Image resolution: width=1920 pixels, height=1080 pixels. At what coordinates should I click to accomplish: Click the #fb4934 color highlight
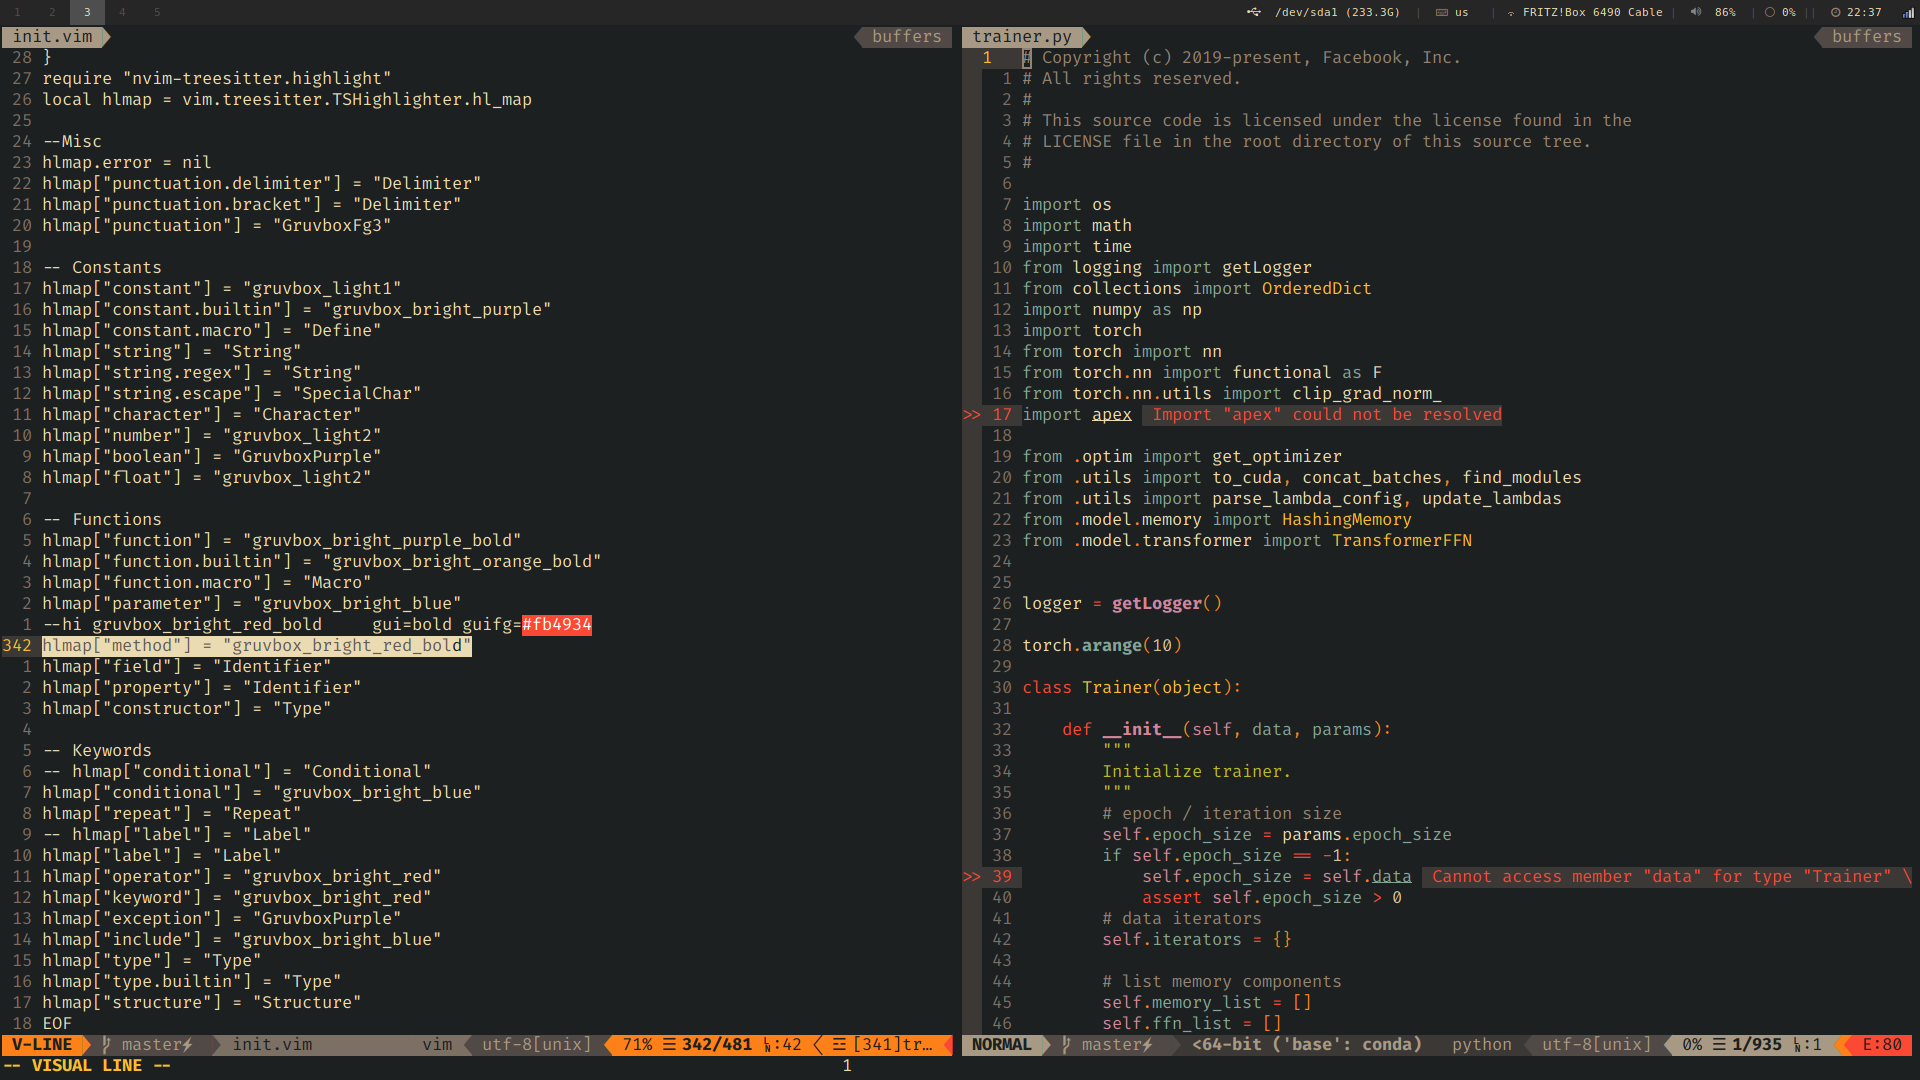pos(556,624)
